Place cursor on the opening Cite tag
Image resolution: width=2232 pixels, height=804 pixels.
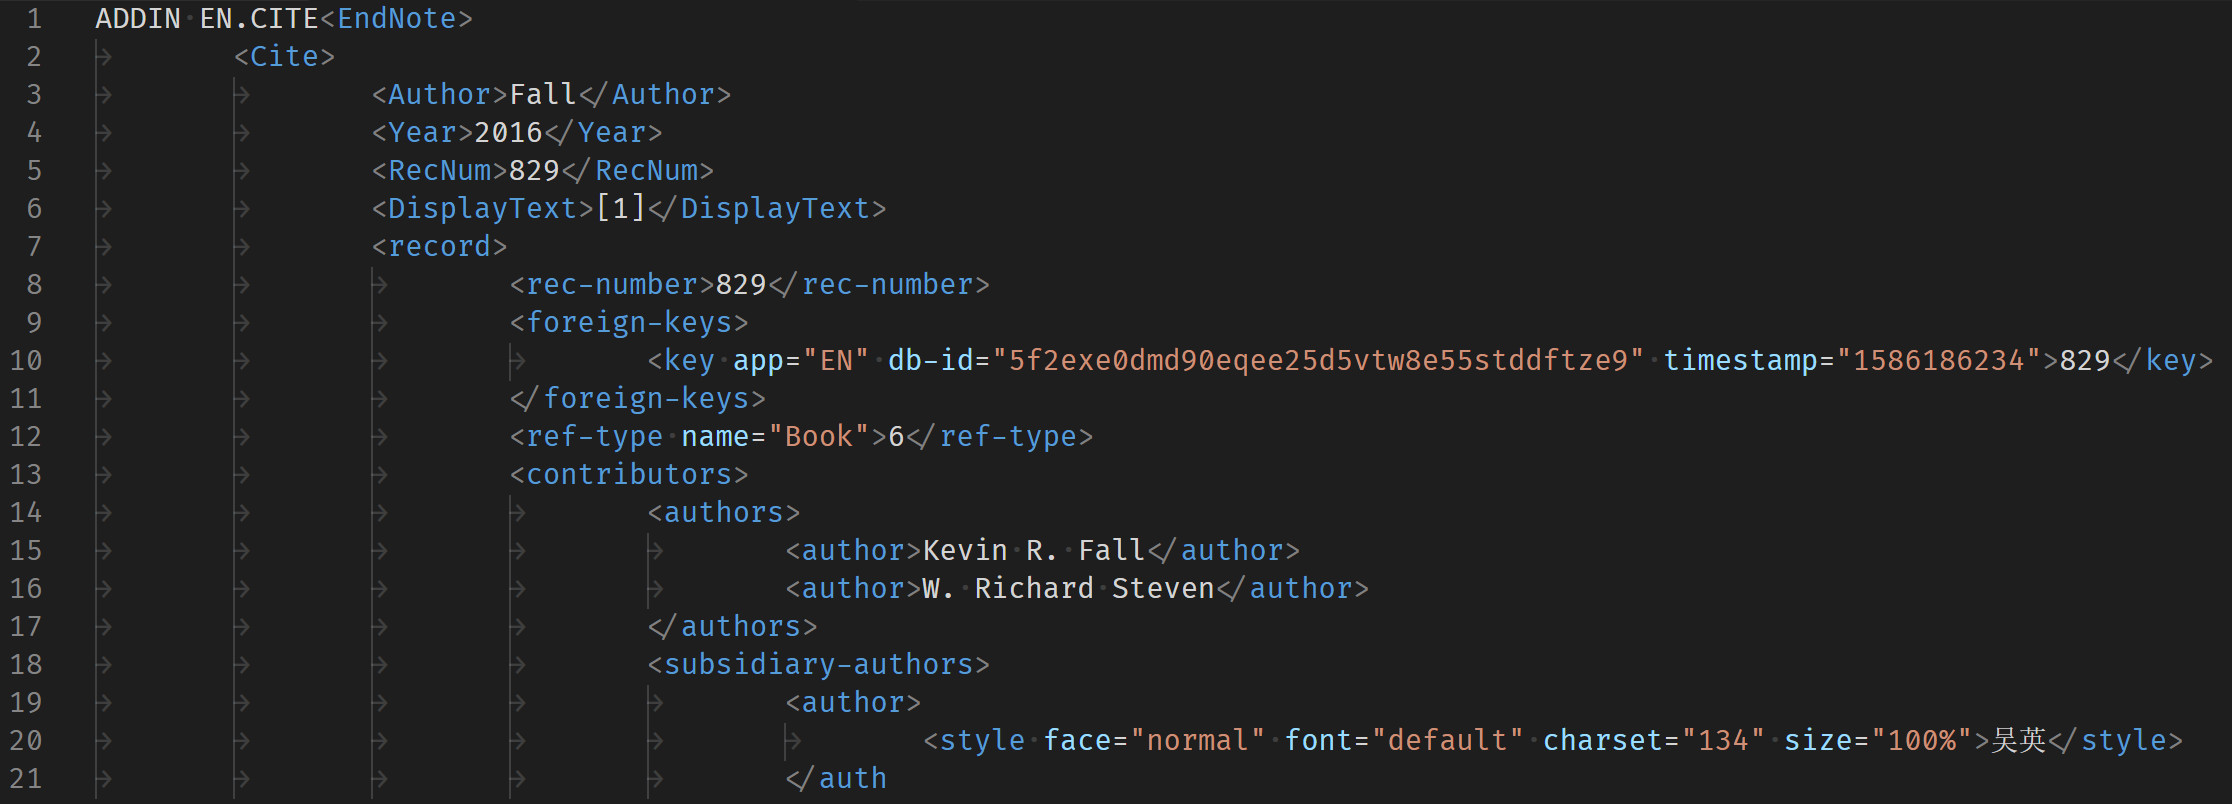pos(284,56)
